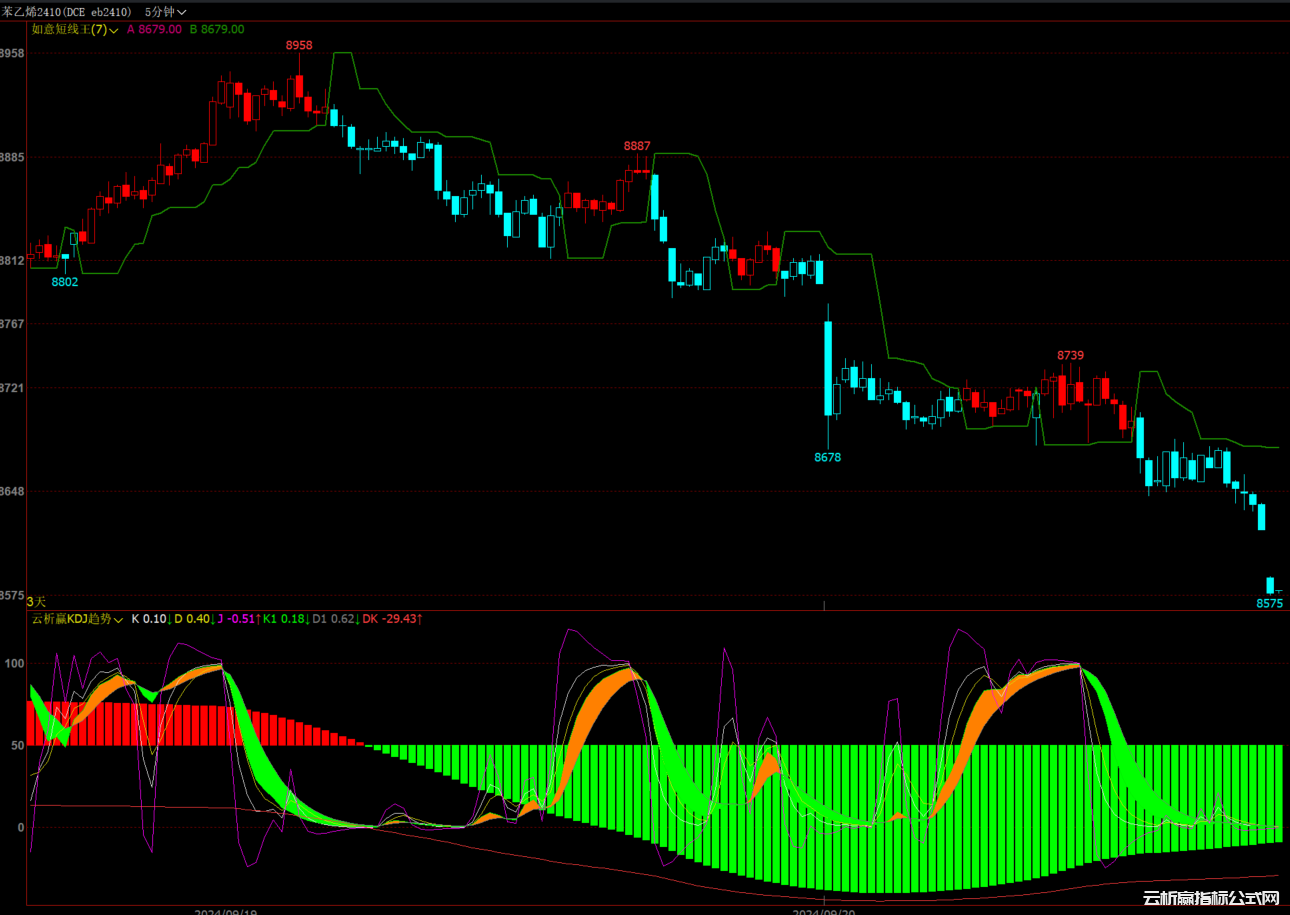
Task: Expand the 云析赢KDJ趋势 indicator menu
Action: pyautogui.click(x=77, y=619)
